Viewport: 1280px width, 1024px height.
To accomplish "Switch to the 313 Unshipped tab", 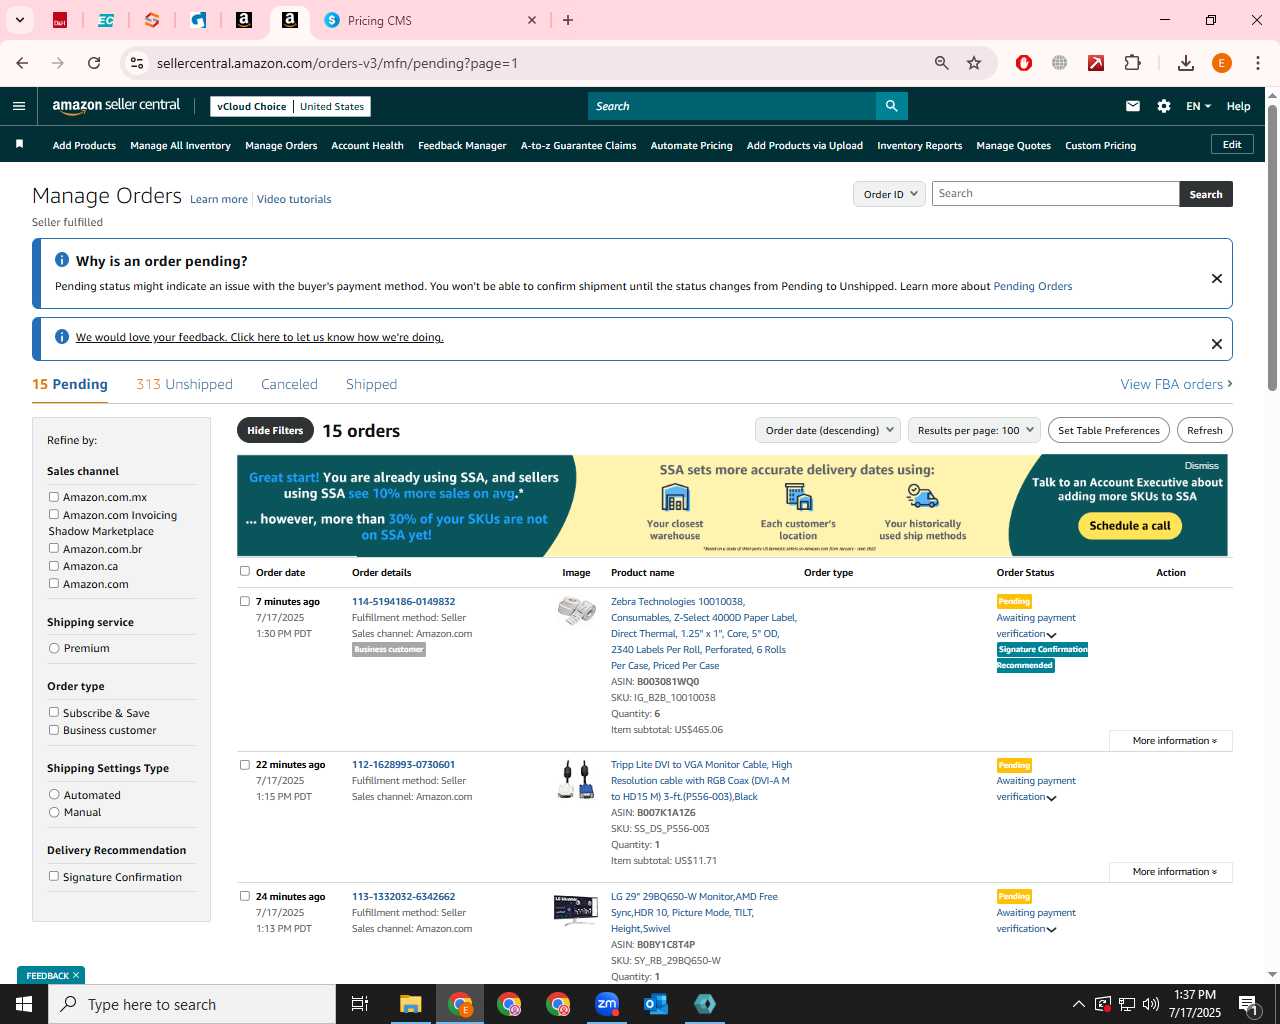I will coord(184,384).
